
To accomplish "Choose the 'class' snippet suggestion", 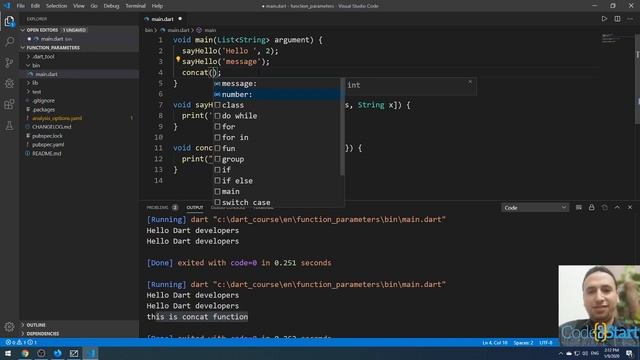I will pos(277,105).
